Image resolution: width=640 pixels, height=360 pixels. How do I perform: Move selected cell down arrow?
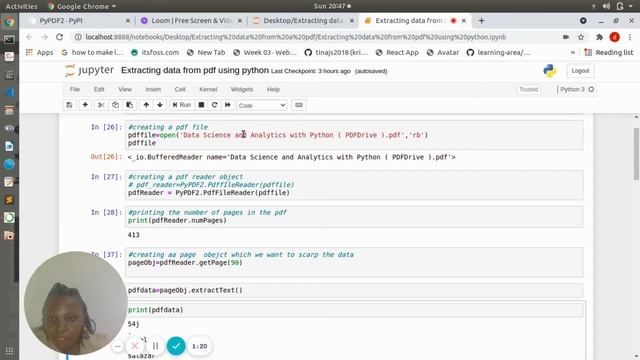[160, 105]
